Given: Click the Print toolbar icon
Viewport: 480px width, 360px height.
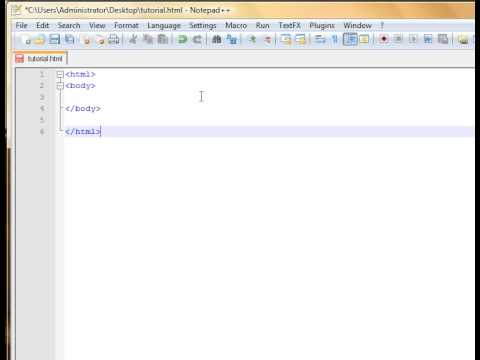Looking at the screenshot, I should 114,40.
